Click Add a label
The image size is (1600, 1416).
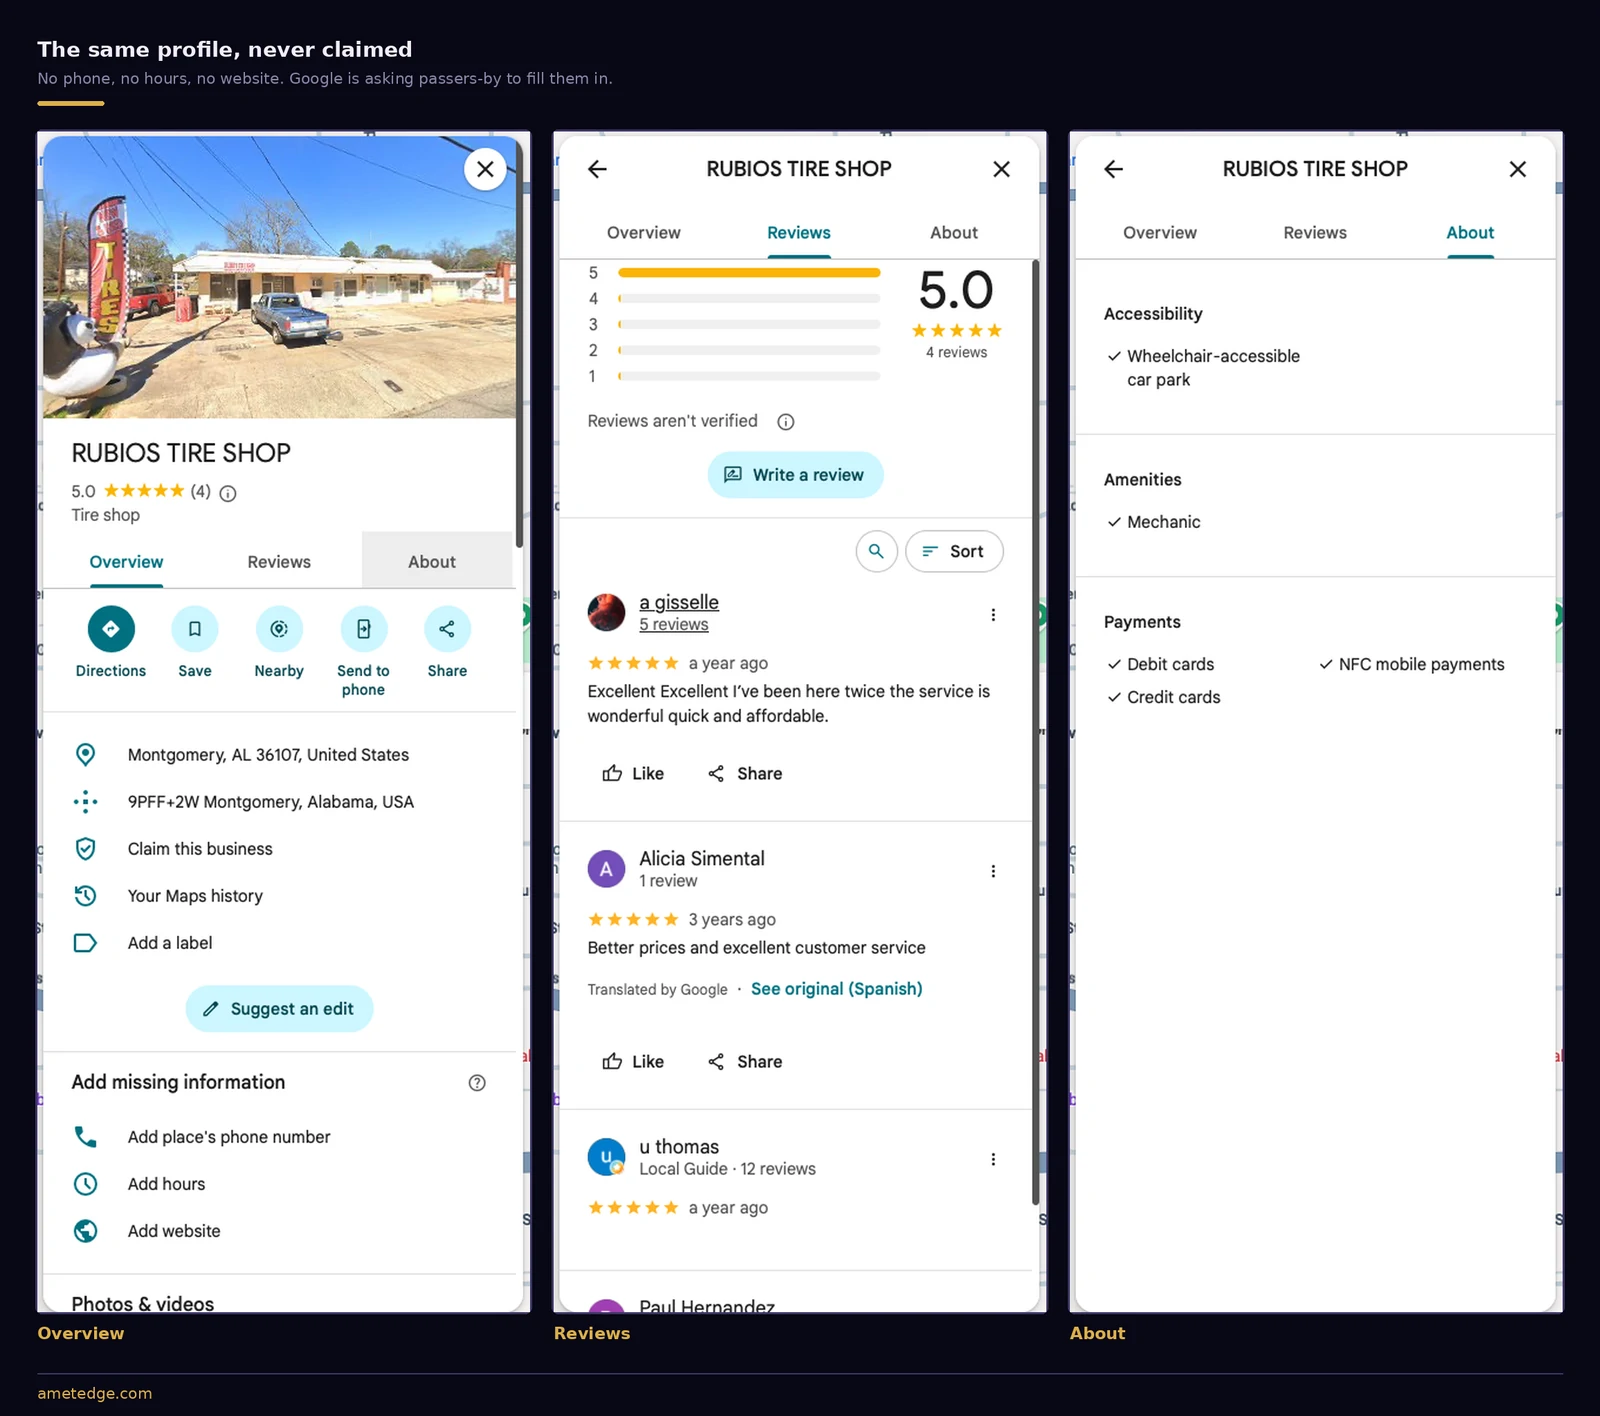click(x=170, y=943)
